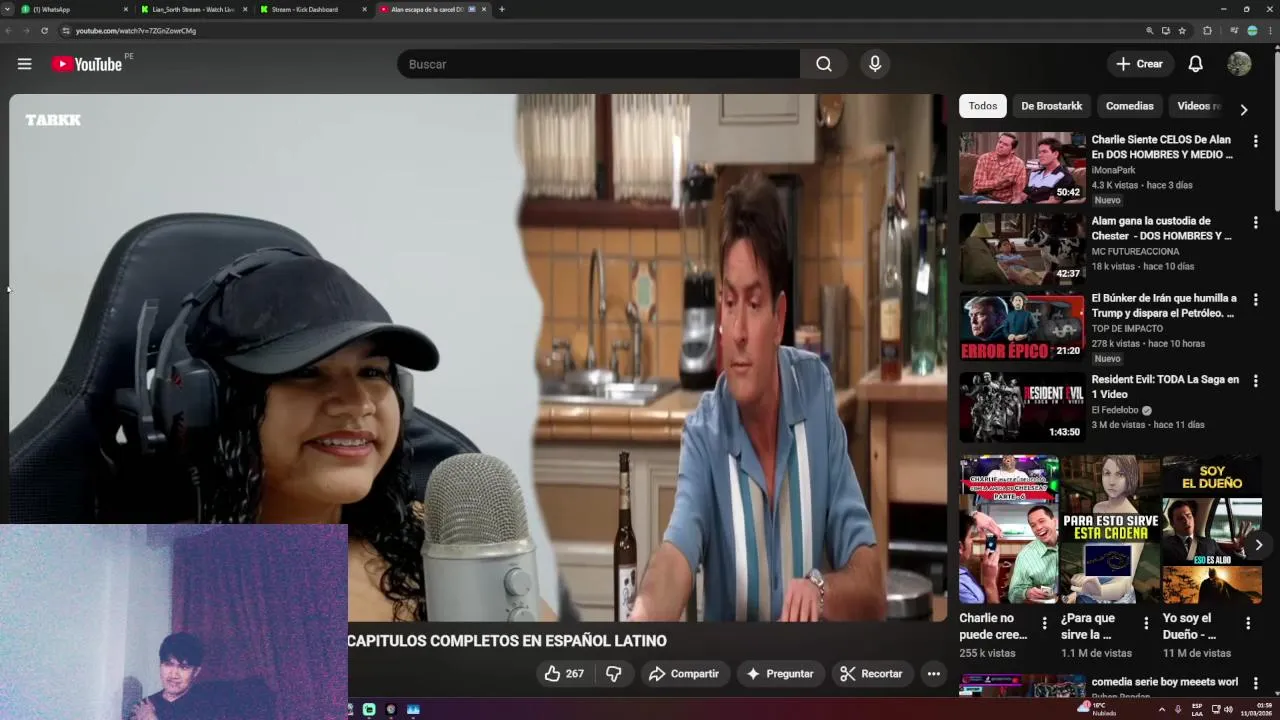Open options for Charlie Siente CELOS video

point(1255,141)
